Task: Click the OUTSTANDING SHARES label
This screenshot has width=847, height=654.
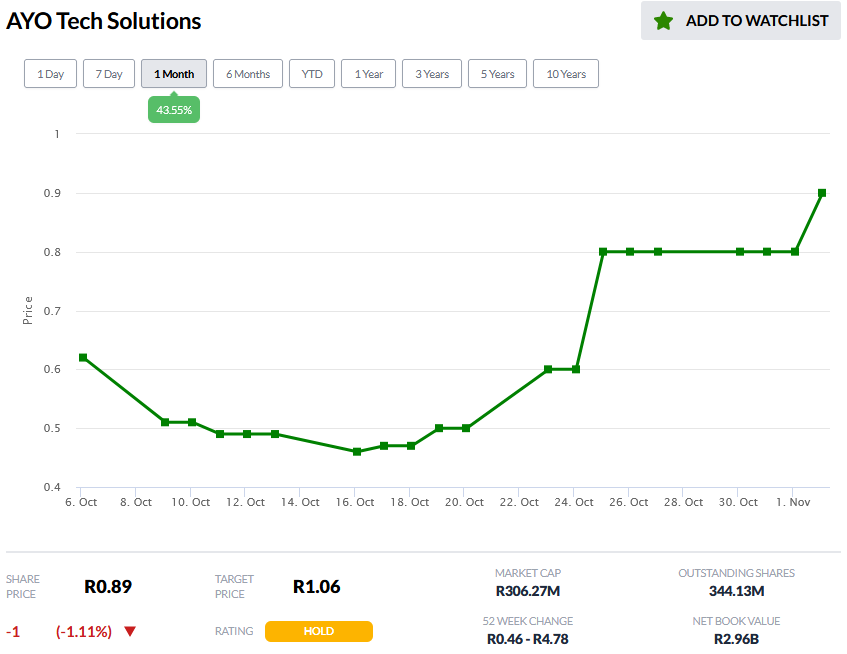Action: (736, 573)
